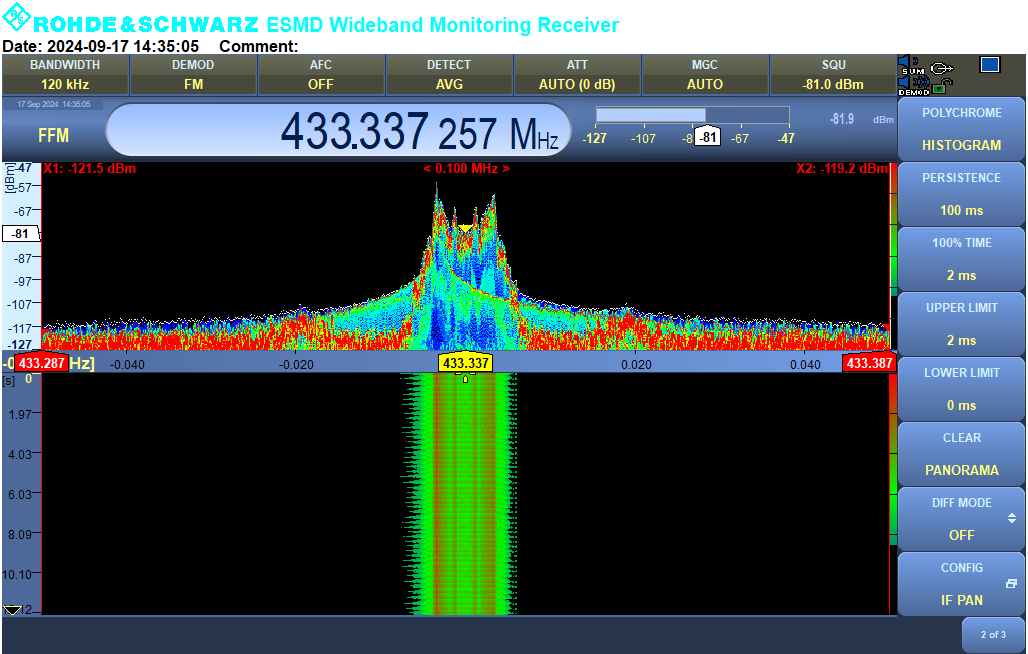1028x654 pixels.
Task: Click the signal output arrow icon
Action: coord(941,68)
